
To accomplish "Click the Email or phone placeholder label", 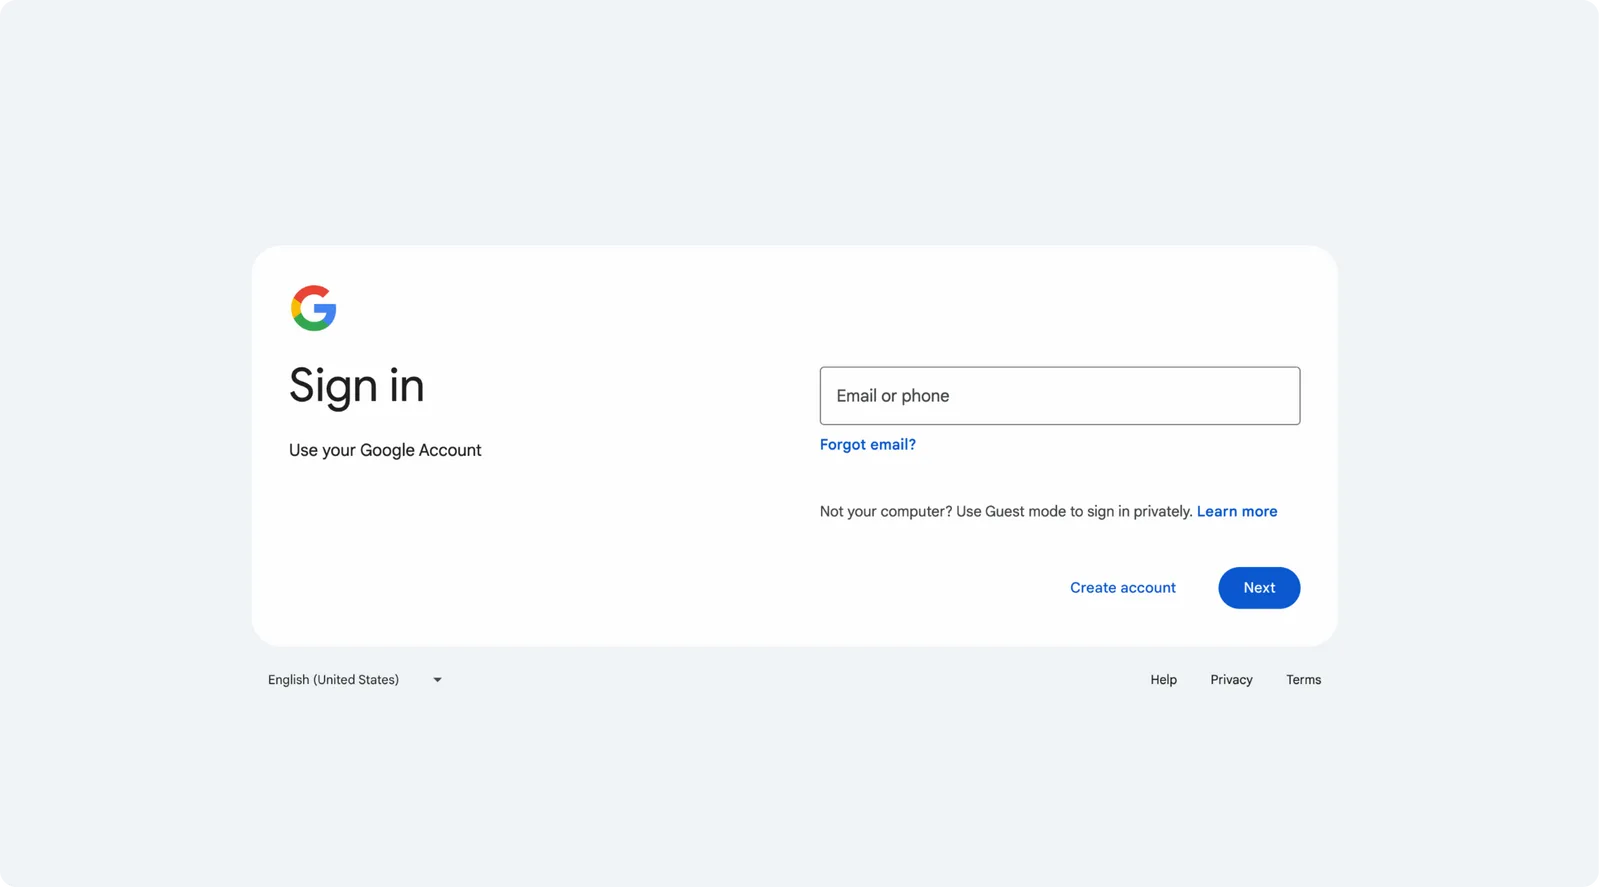I will [x=893, y=396].
